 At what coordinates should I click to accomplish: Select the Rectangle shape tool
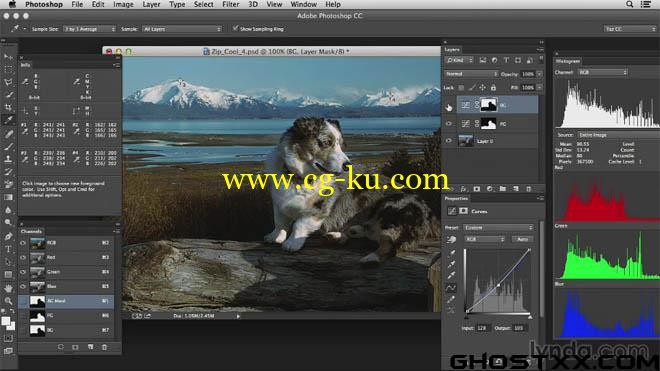8,275
